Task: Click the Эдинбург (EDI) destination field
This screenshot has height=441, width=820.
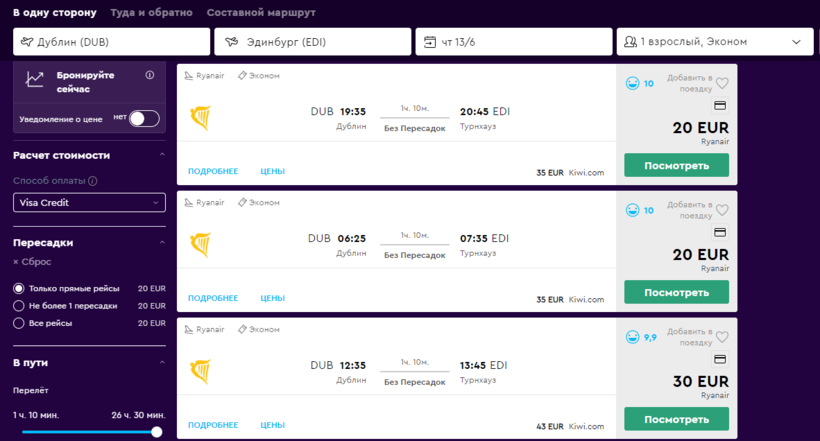Action: (x=313, y=42)
